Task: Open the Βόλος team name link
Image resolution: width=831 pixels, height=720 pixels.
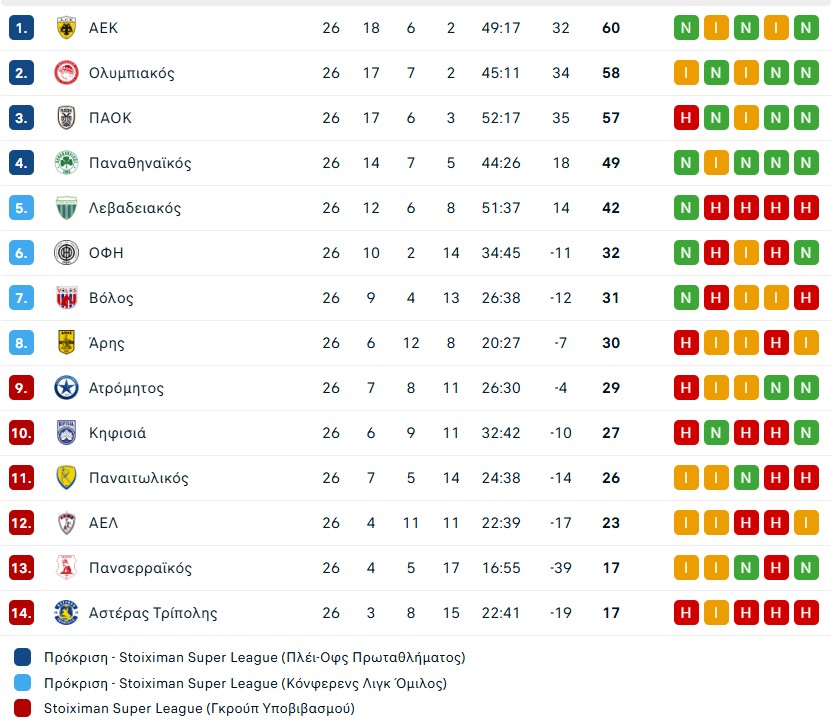Action: click(111, 298)
